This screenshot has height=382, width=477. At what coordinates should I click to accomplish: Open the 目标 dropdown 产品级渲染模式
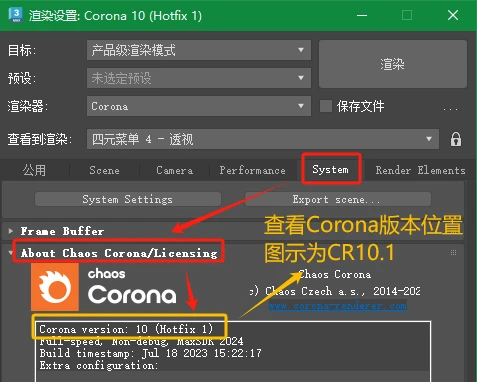(199, 50)
